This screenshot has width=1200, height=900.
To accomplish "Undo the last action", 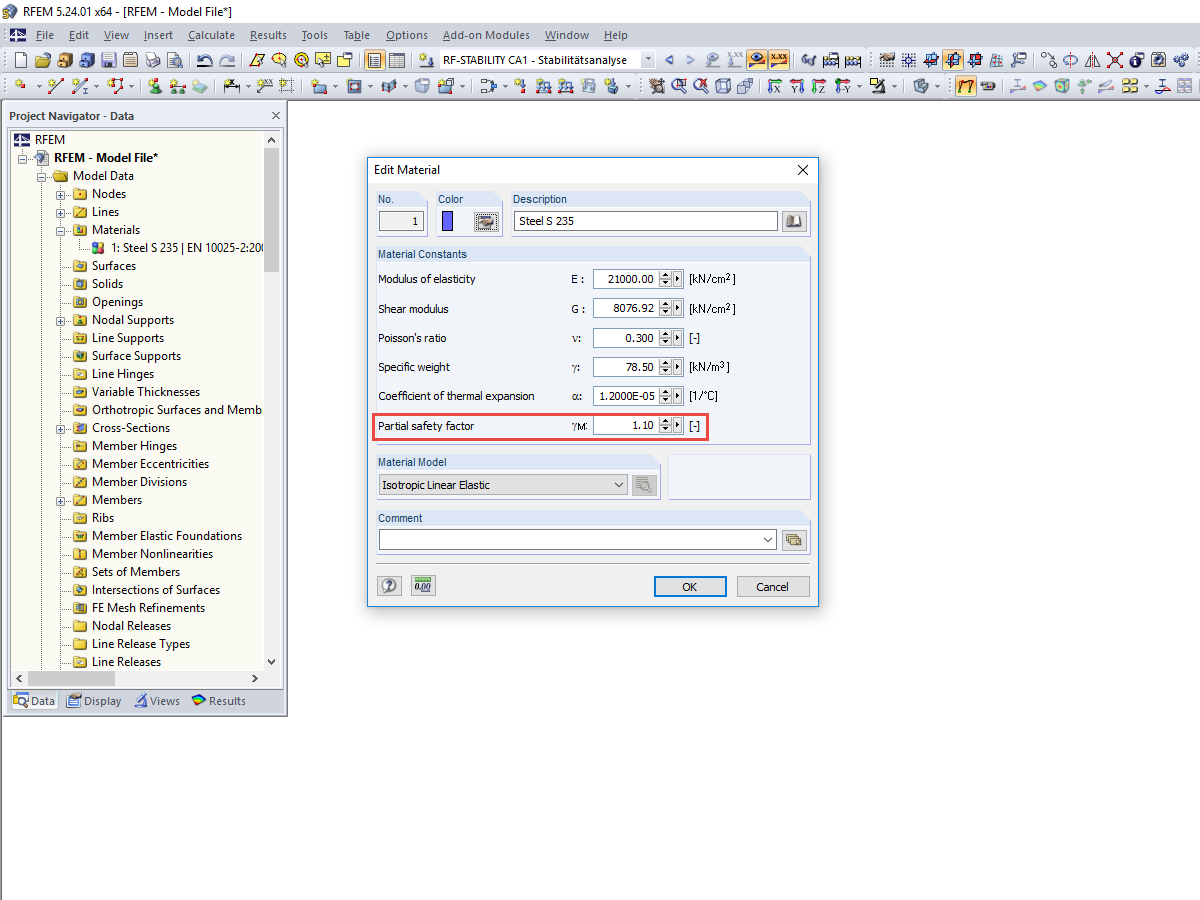I will [205, 60].
